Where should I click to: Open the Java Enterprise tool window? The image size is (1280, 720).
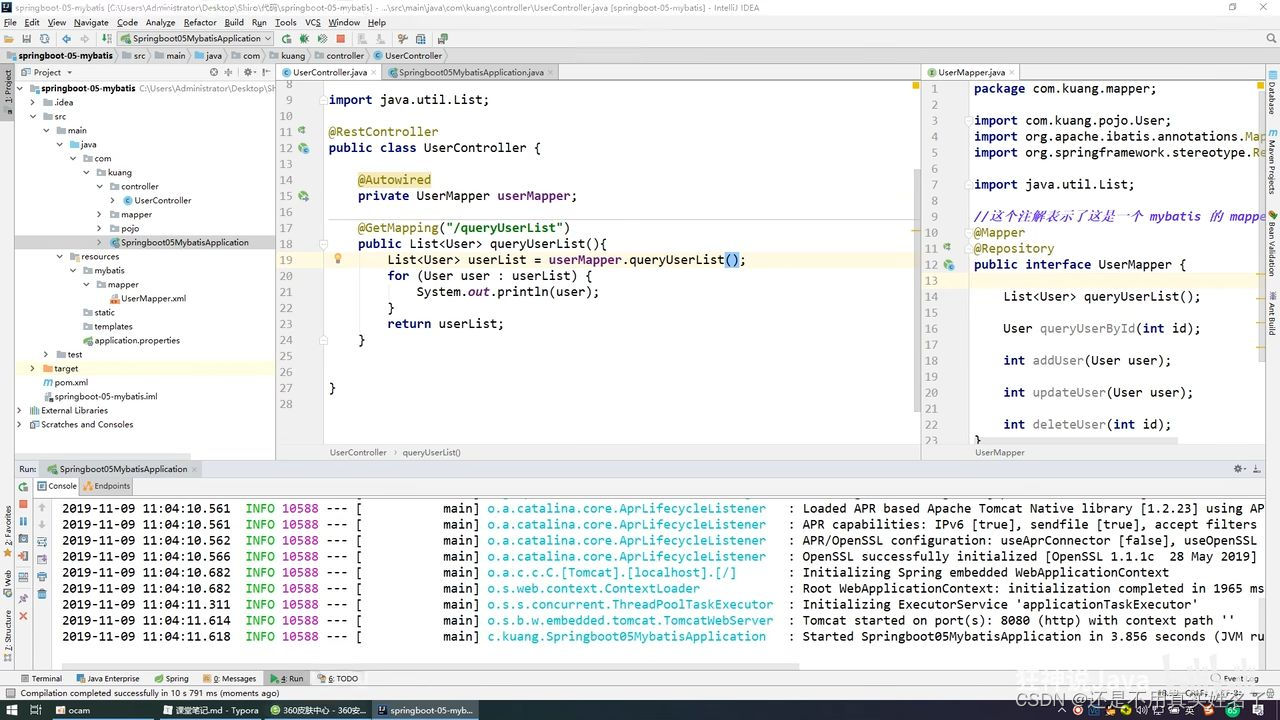click(x=107, y=678)
